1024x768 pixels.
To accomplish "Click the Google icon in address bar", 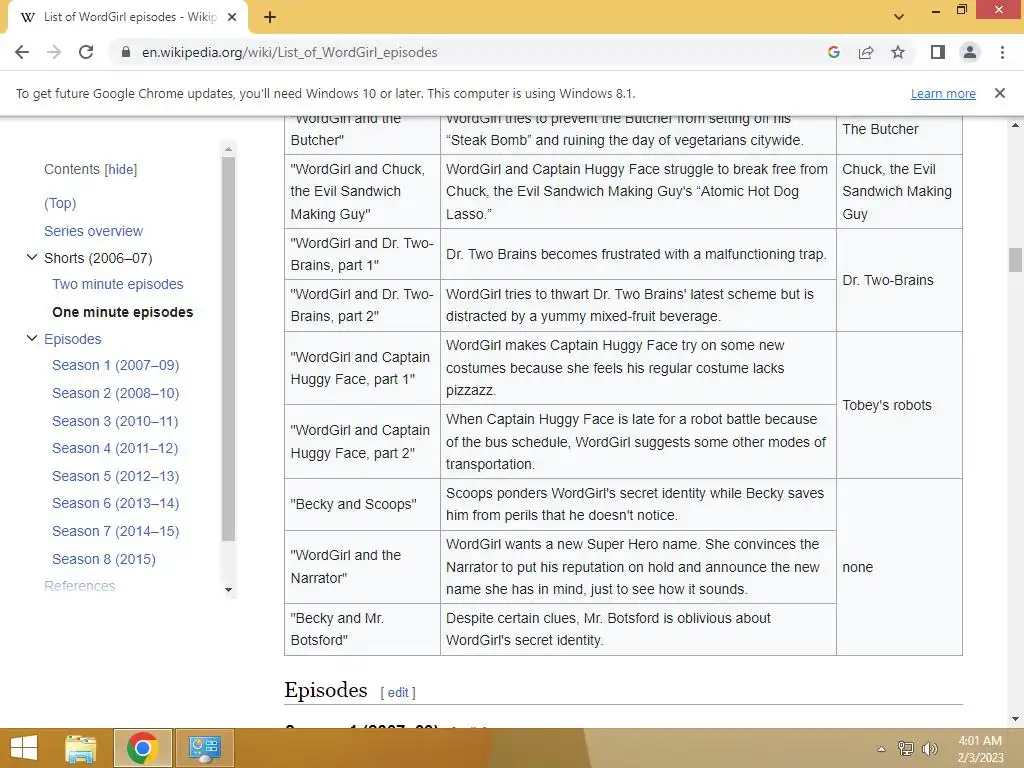I will [833, 52].
